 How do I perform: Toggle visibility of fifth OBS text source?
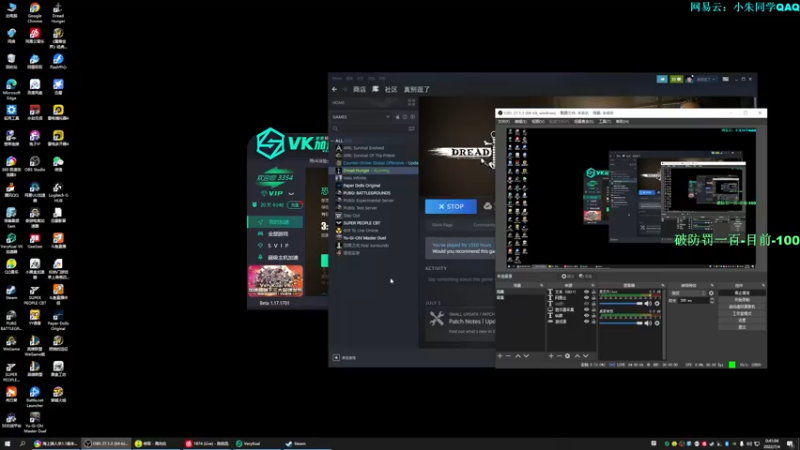point(586,316)
